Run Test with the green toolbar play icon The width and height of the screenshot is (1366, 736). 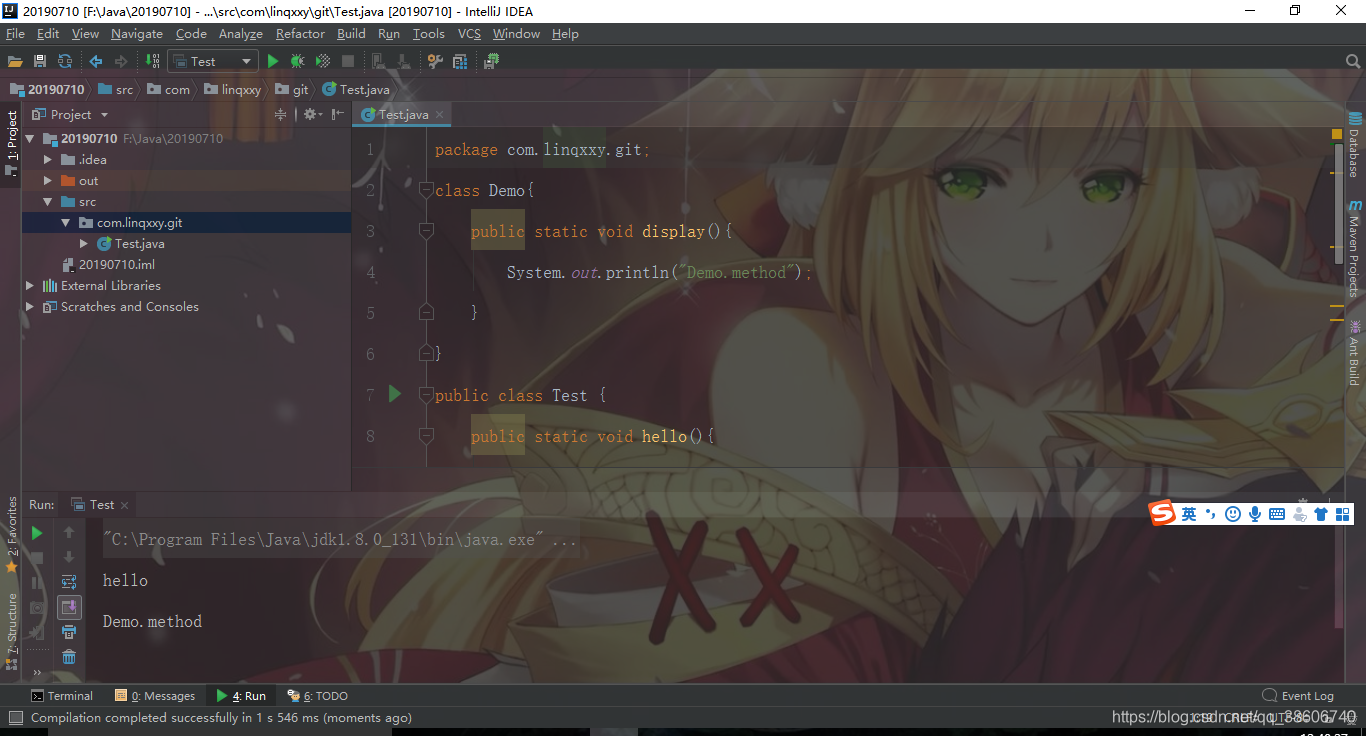[273, 61]
